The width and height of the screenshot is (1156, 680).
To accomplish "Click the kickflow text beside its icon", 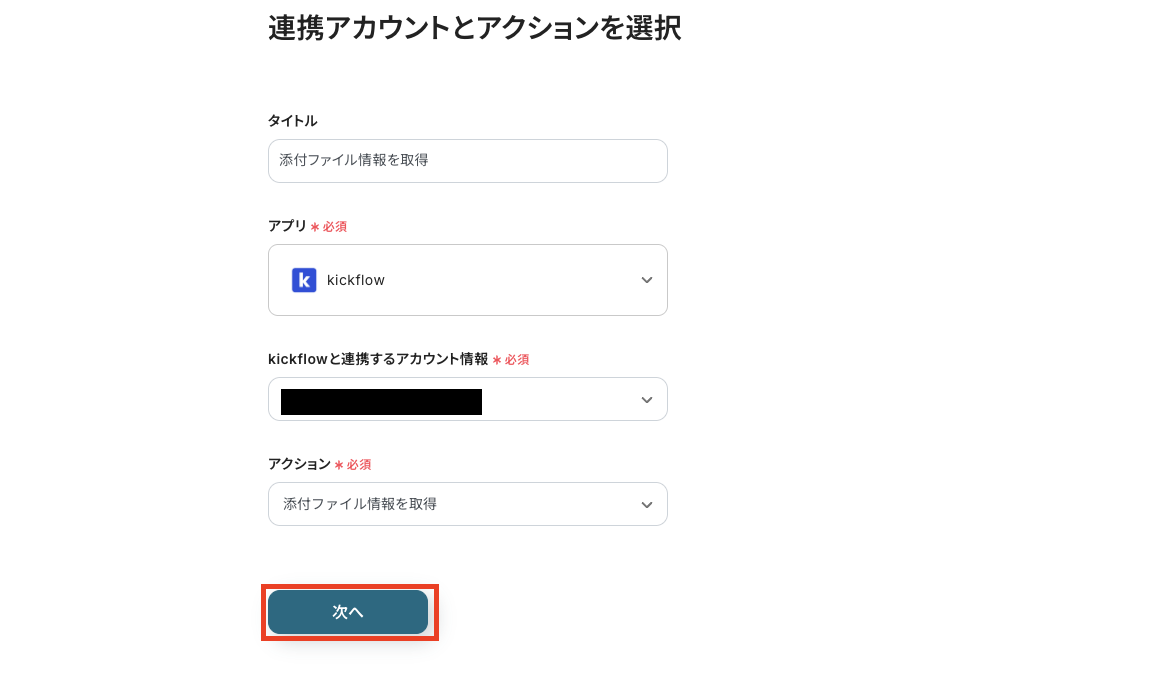I will pyautogui.click(x=355, y=280).
